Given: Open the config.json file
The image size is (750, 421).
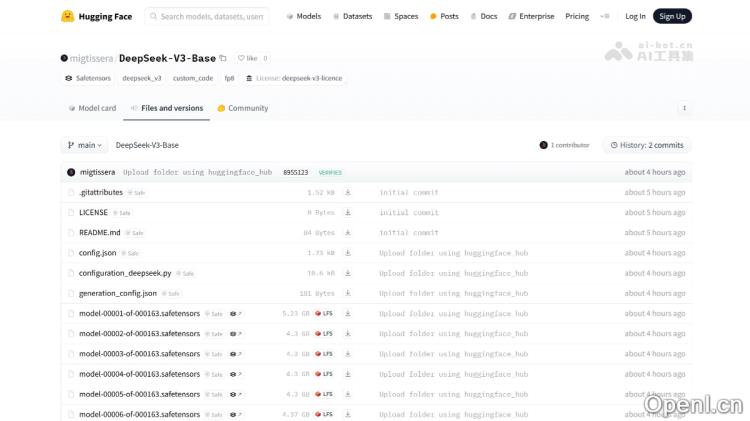Looking at the screenshot, I should [98, 253].
